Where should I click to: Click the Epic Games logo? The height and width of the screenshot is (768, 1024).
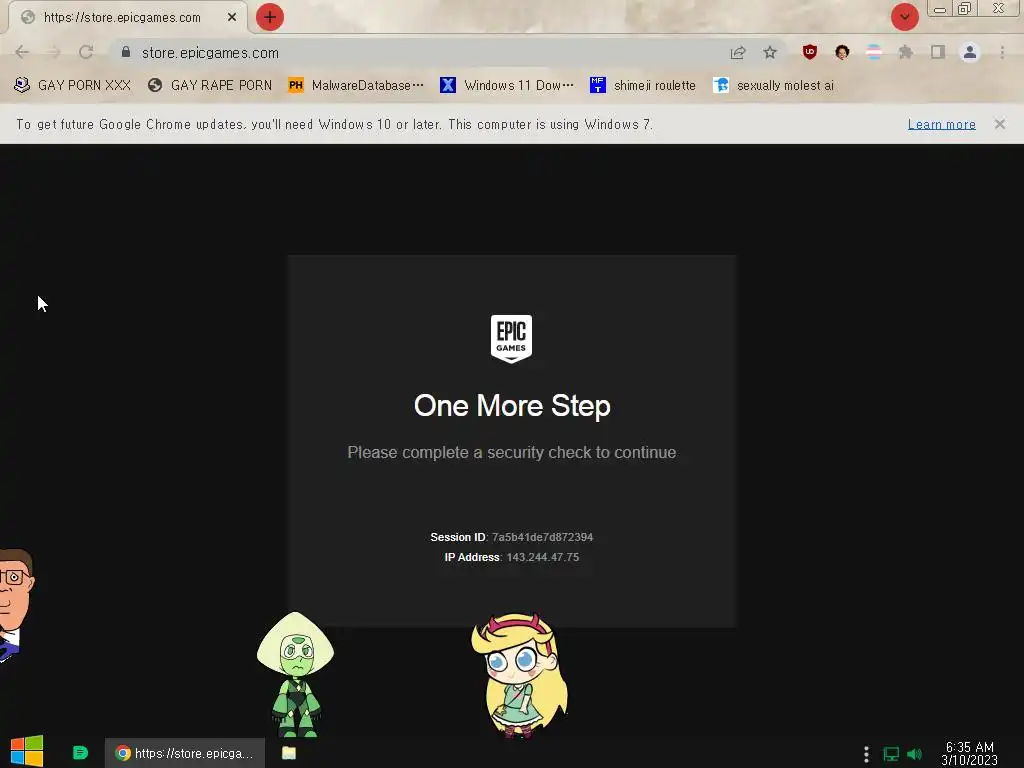(511, 339)
